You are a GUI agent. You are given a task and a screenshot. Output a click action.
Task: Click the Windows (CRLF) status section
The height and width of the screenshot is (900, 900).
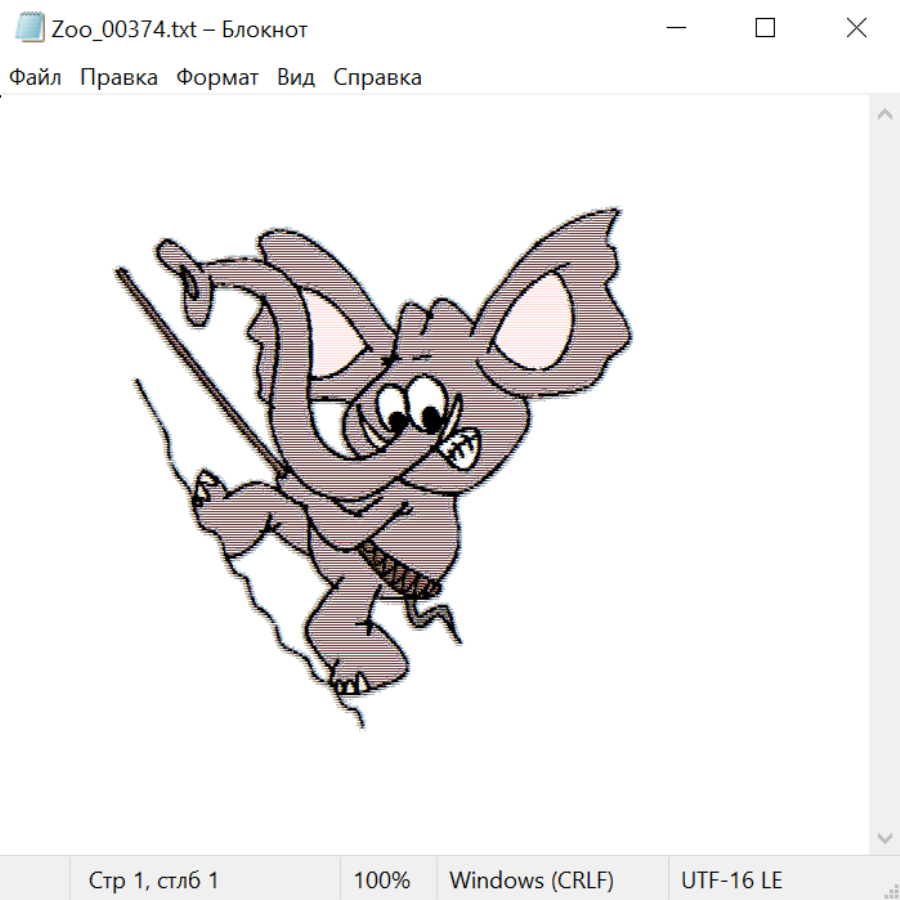[x=531, y=881]
